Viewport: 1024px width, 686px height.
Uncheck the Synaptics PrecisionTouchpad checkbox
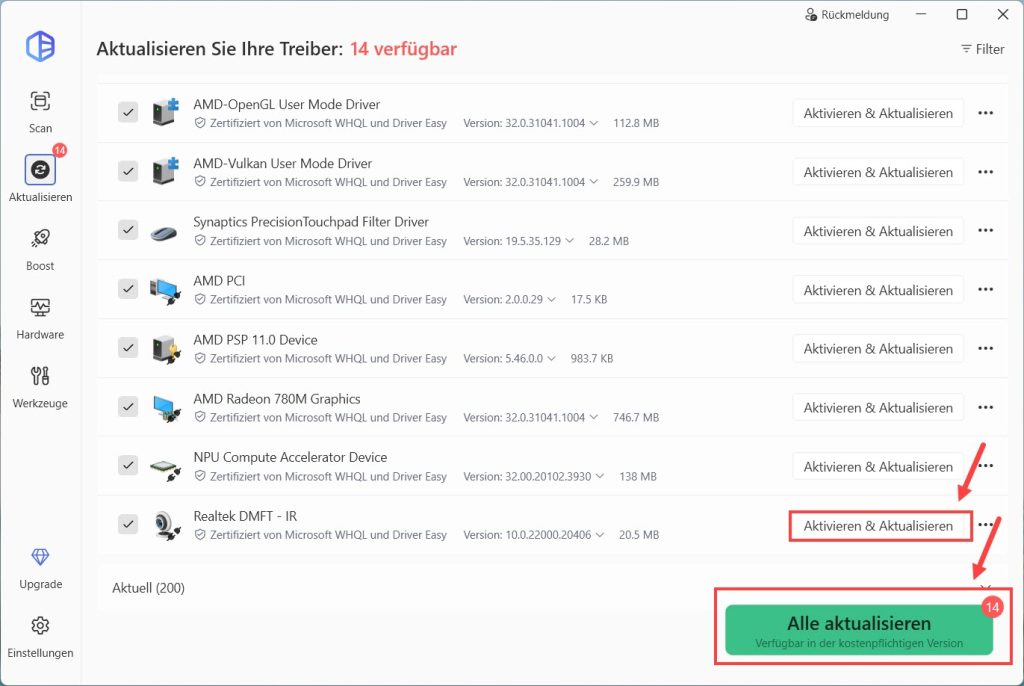(128, 230)
